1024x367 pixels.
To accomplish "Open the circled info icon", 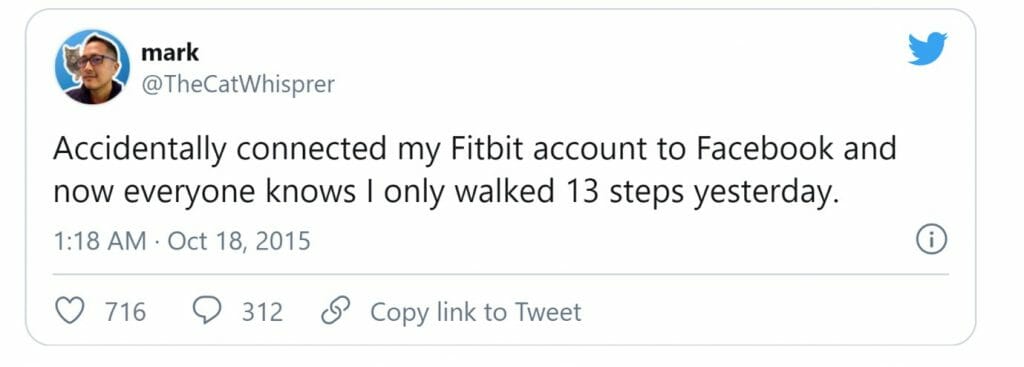I will click(x=931, y=241).
